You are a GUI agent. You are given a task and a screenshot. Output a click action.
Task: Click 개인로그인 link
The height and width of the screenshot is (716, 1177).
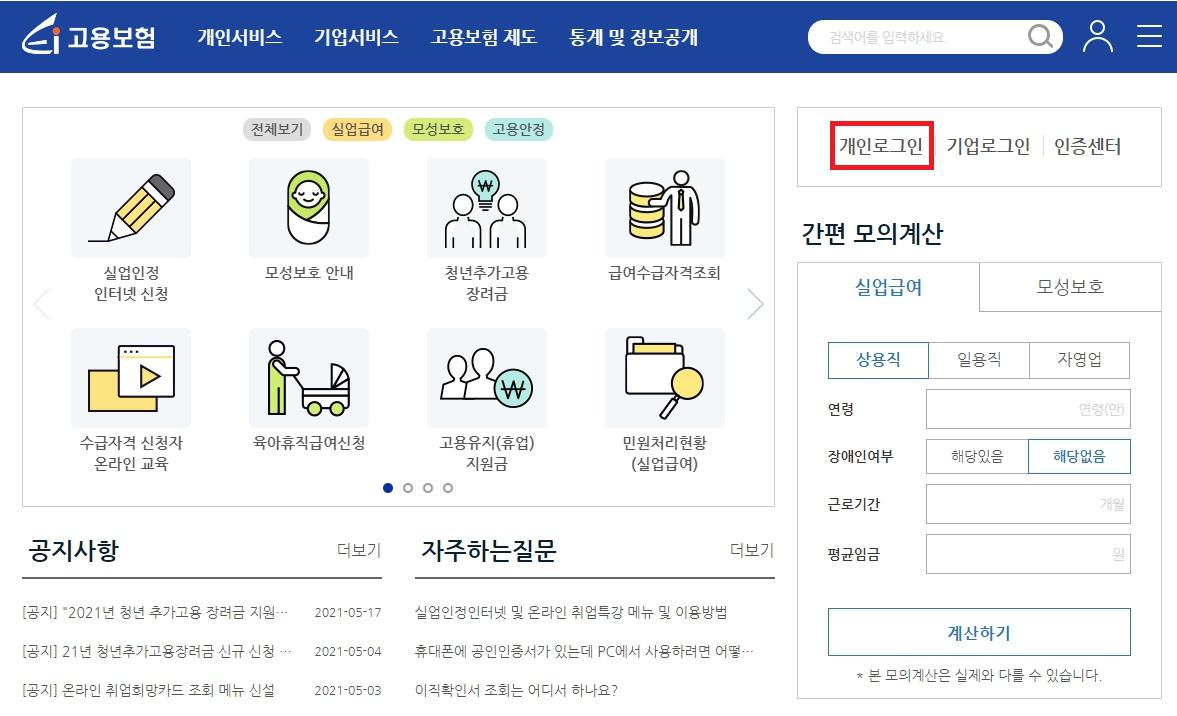pos(881,146)
